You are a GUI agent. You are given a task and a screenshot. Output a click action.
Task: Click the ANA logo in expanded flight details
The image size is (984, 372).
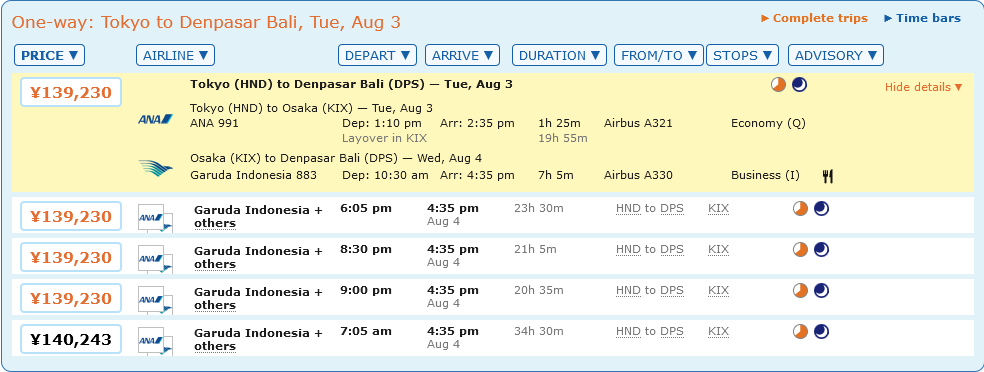tap(155, 119)
